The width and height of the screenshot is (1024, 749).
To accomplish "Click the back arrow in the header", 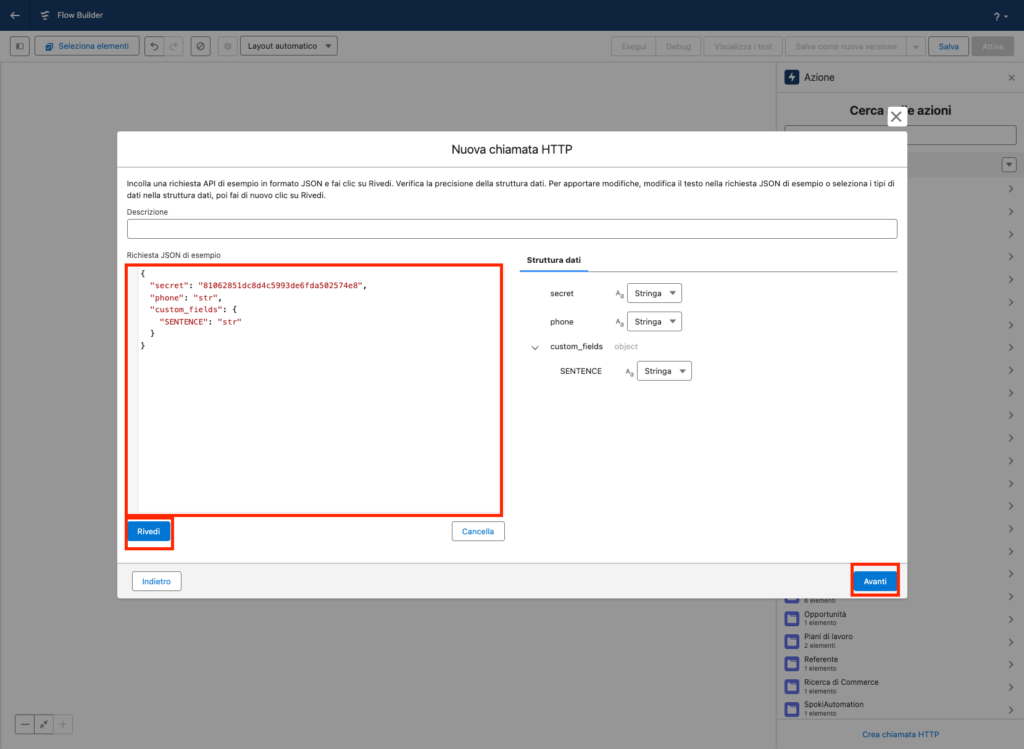I will (x=14, y=15).
